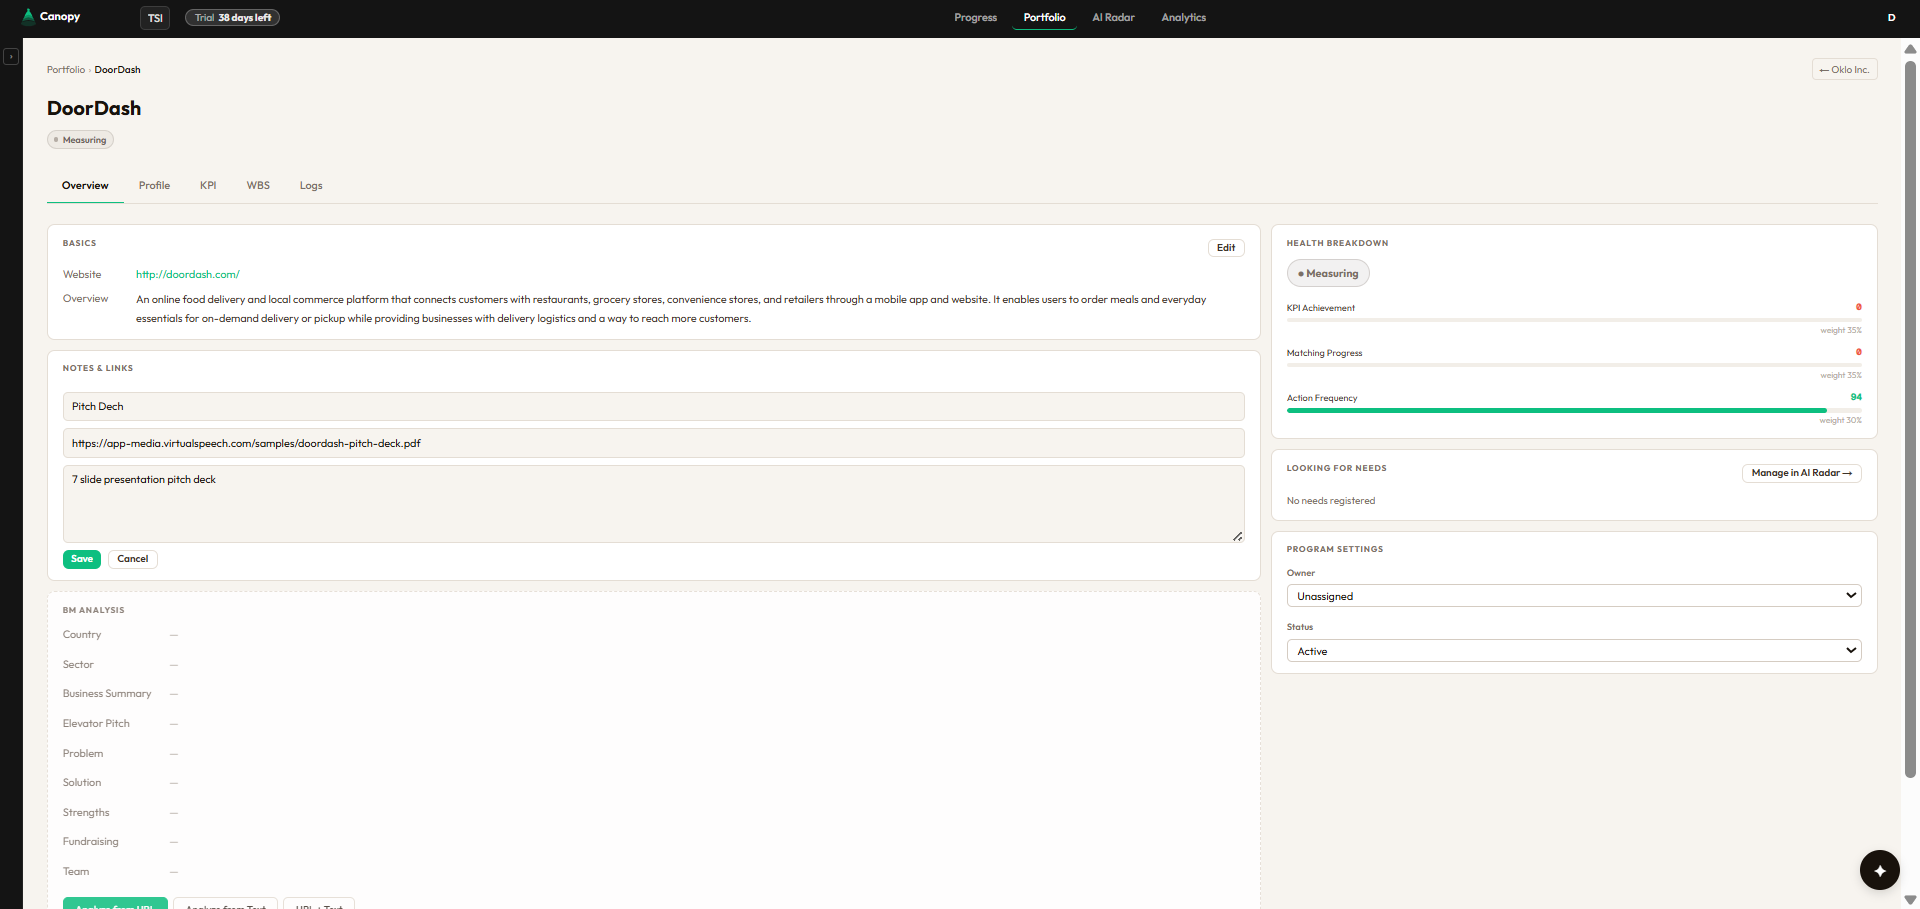
Task: Open the WBS tab
Action: pyautogui.click(x=258, y=186)
